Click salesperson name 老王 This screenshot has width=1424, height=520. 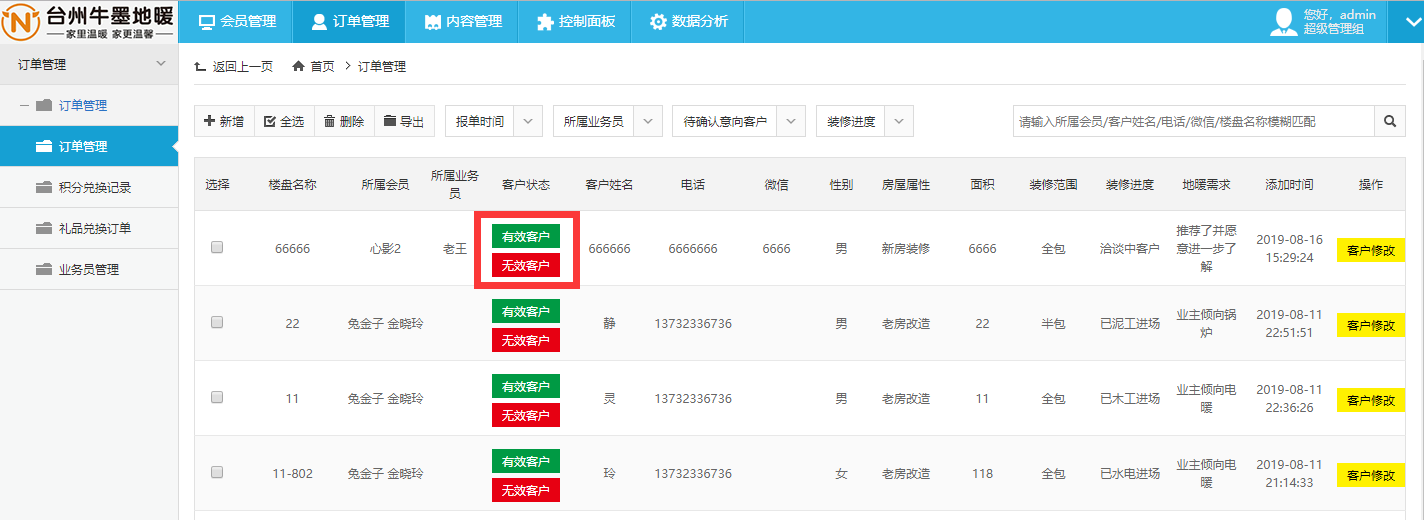pyautogui.click(x=455, y=248)
